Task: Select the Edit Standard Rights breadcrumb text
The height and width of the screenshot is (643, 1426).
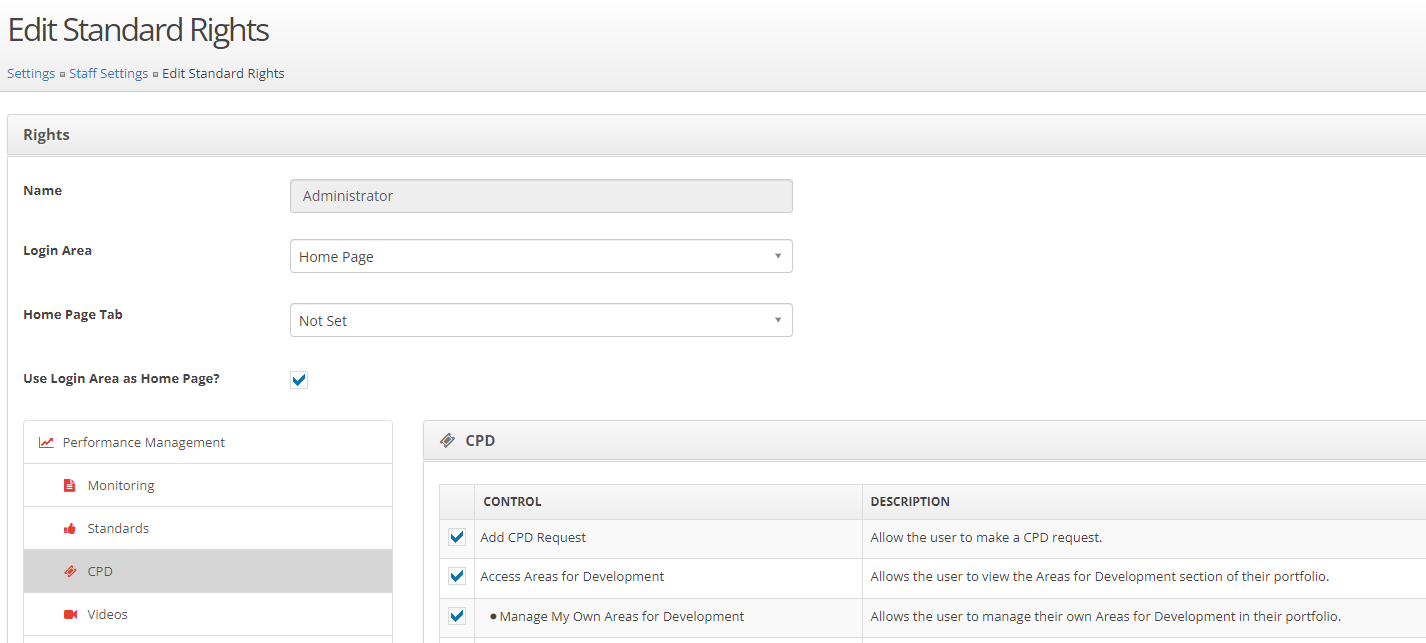Action: pyautogui.click(x=223, y=74)
